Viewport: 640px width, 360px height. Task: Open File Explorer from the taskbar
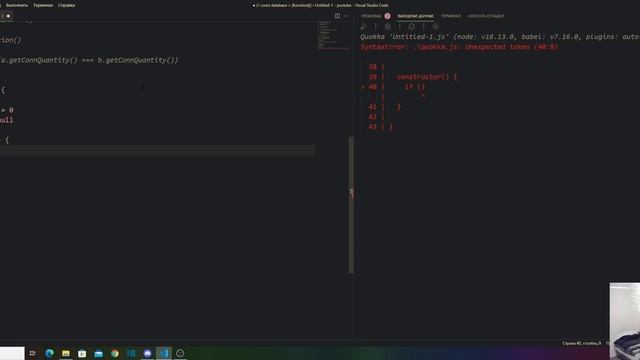pyautogui.click(x=66, y=353)
